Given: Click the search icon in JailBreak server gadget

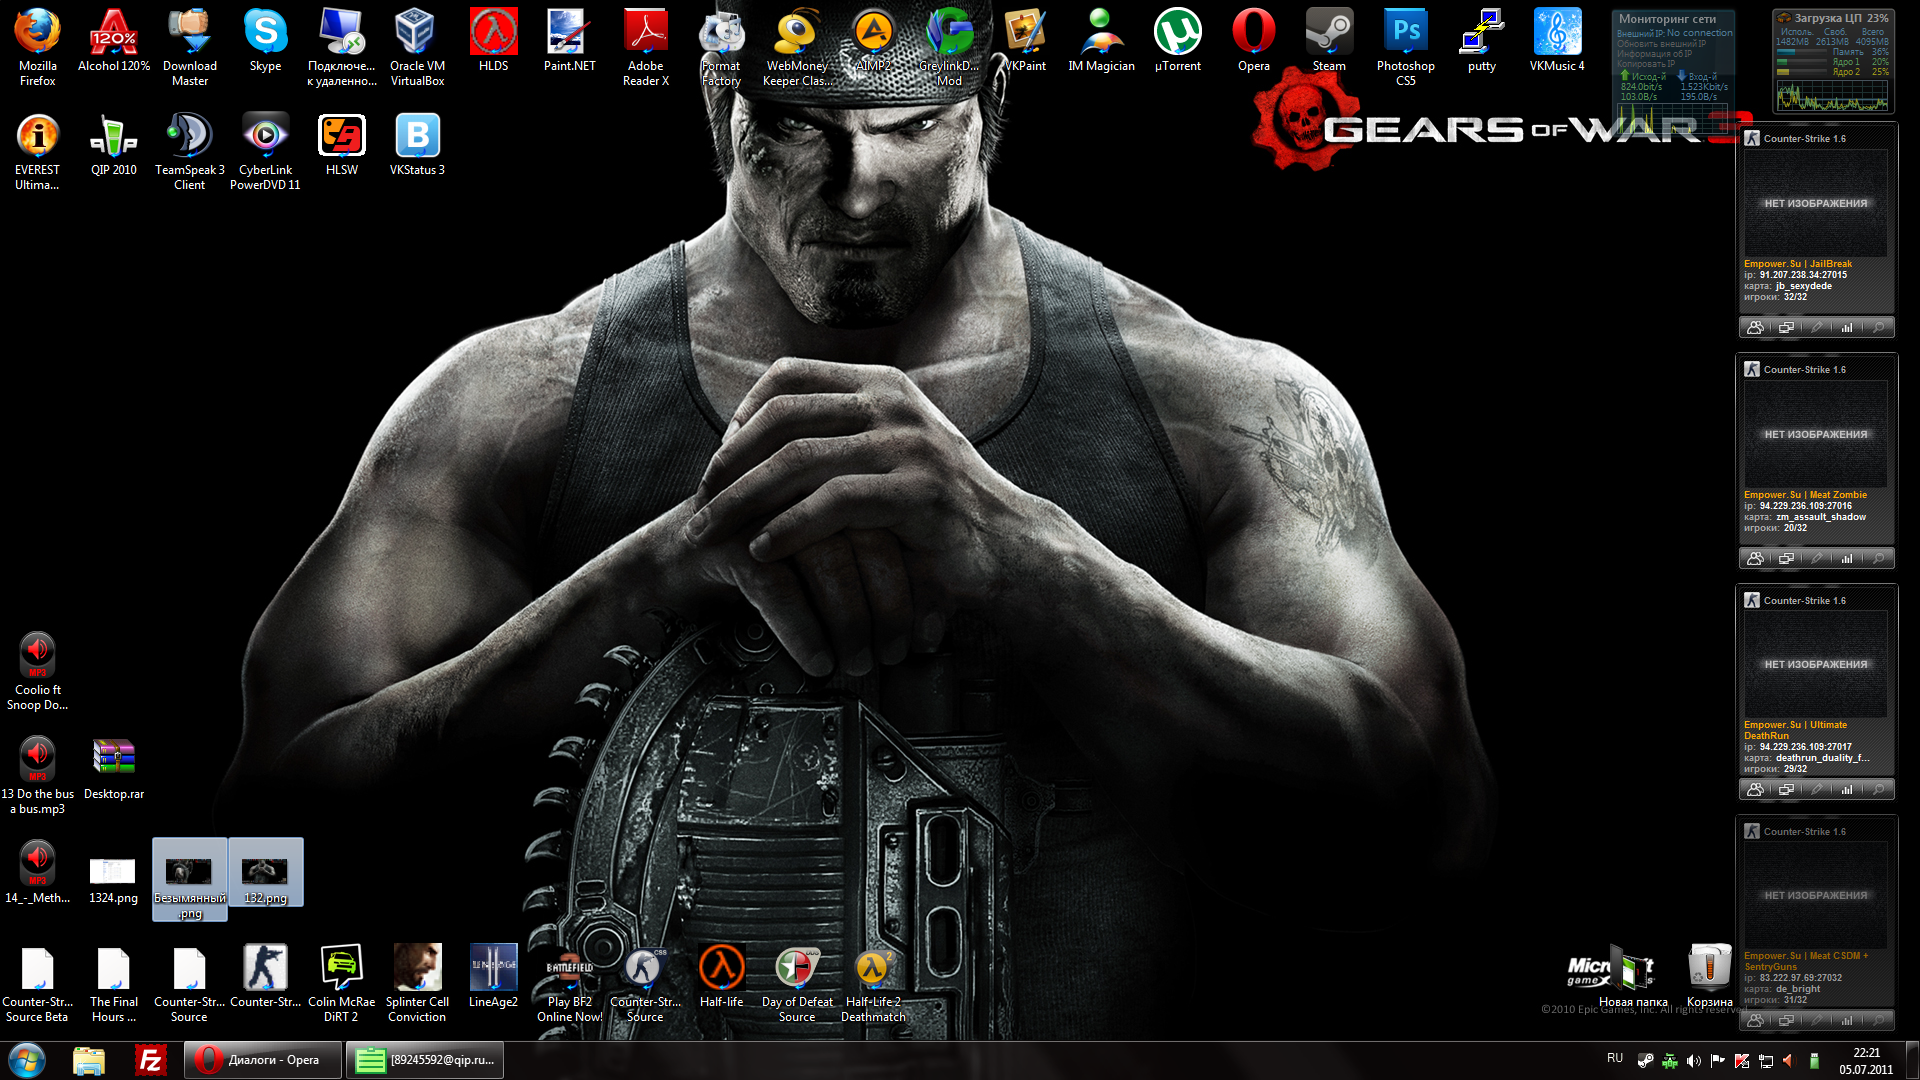Looking at the screenshot, I should pyautogui.click(x=1878, y=328).
